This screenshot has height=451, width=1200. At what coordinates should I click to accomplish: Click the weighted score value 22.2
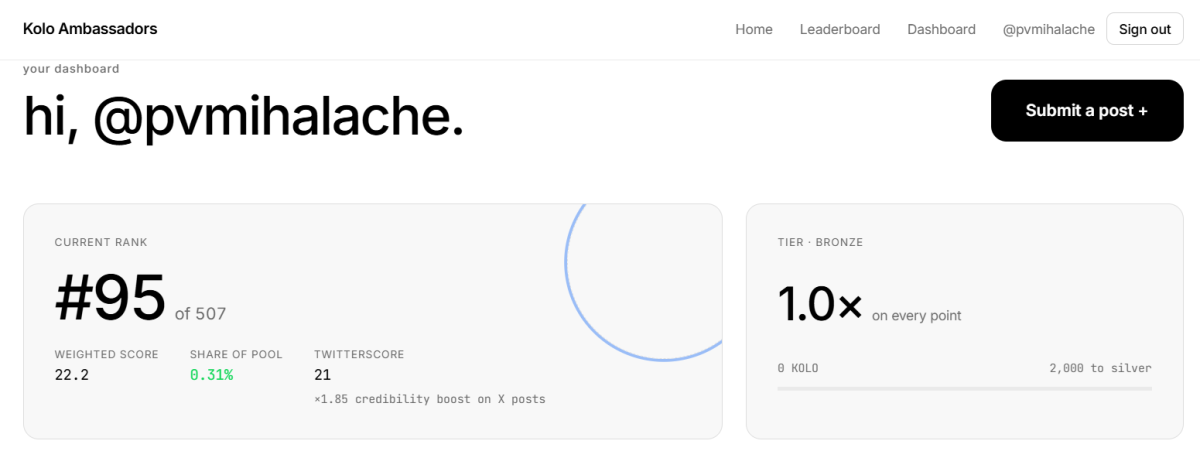[72, 375]
